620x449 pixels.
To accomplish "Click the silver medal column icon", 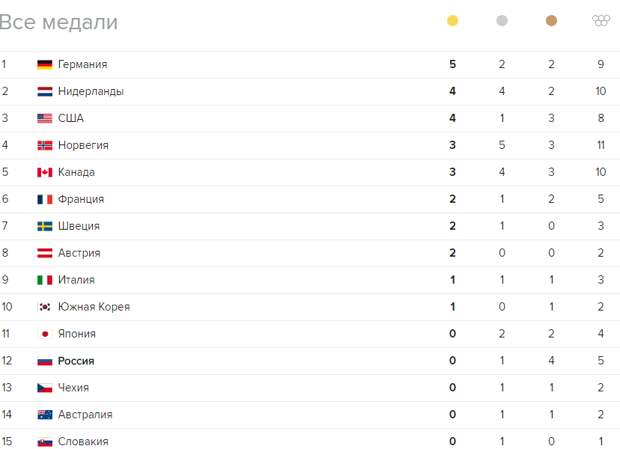I will point(502,21).
